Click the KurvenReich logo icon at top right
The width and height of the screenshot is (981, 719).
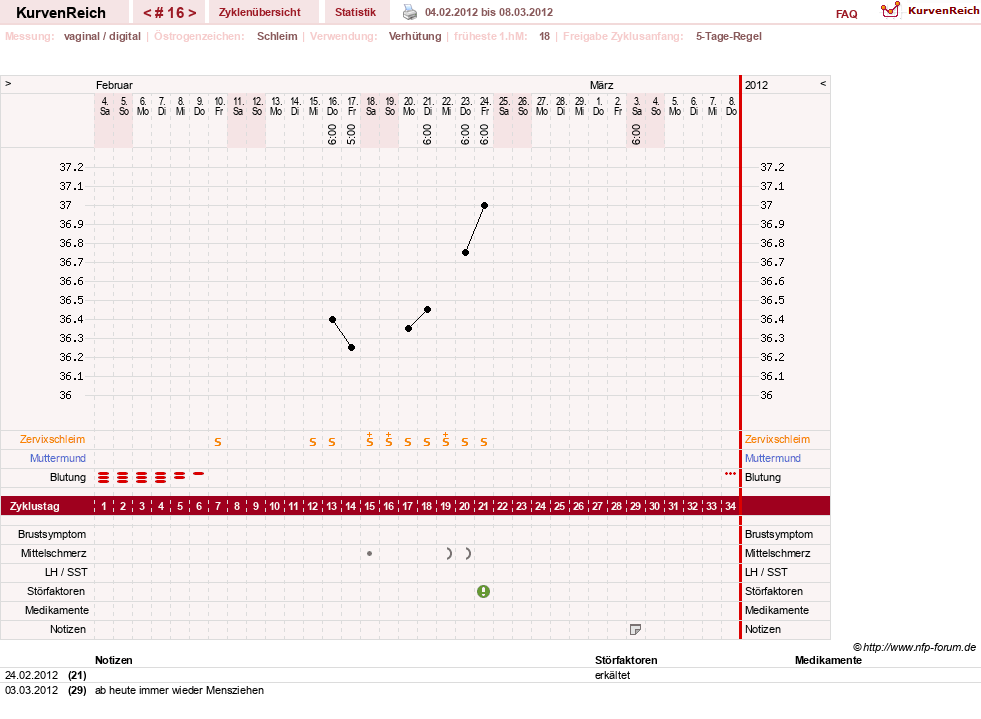pyautogui.click(x=890, y=10)
